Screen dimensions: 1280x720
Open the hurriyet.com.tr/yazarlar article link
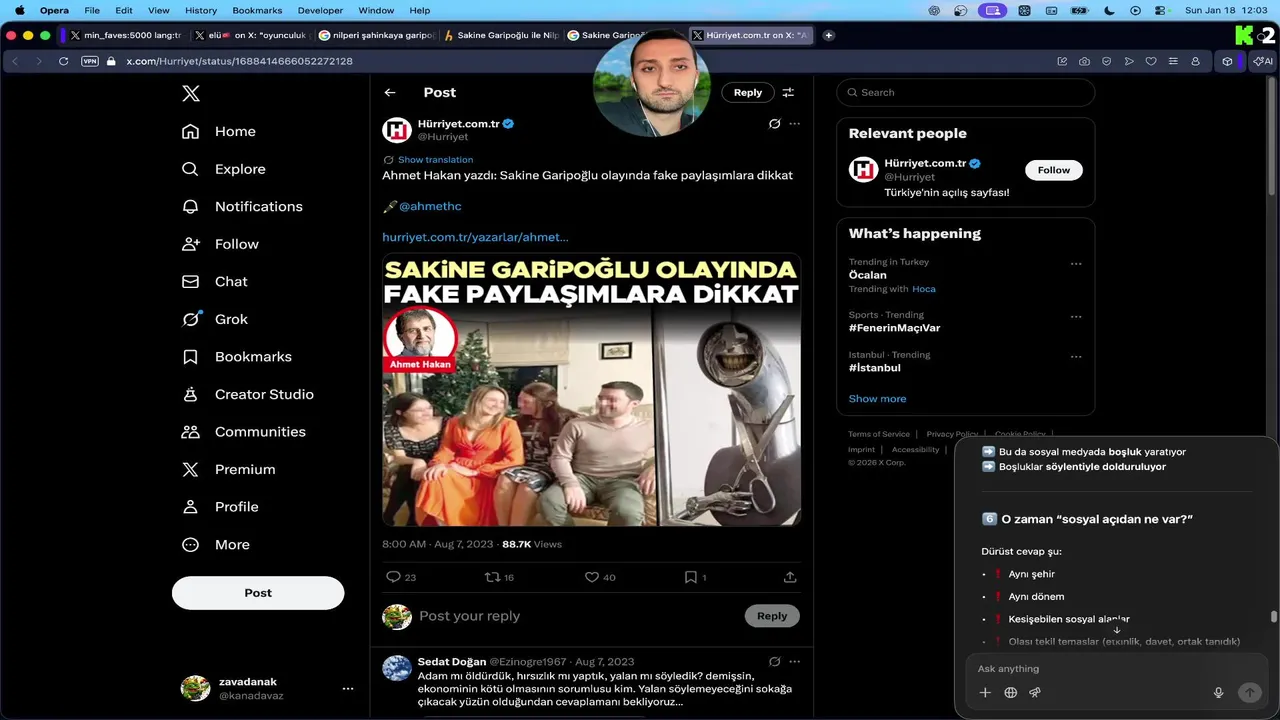coord(475,237)
